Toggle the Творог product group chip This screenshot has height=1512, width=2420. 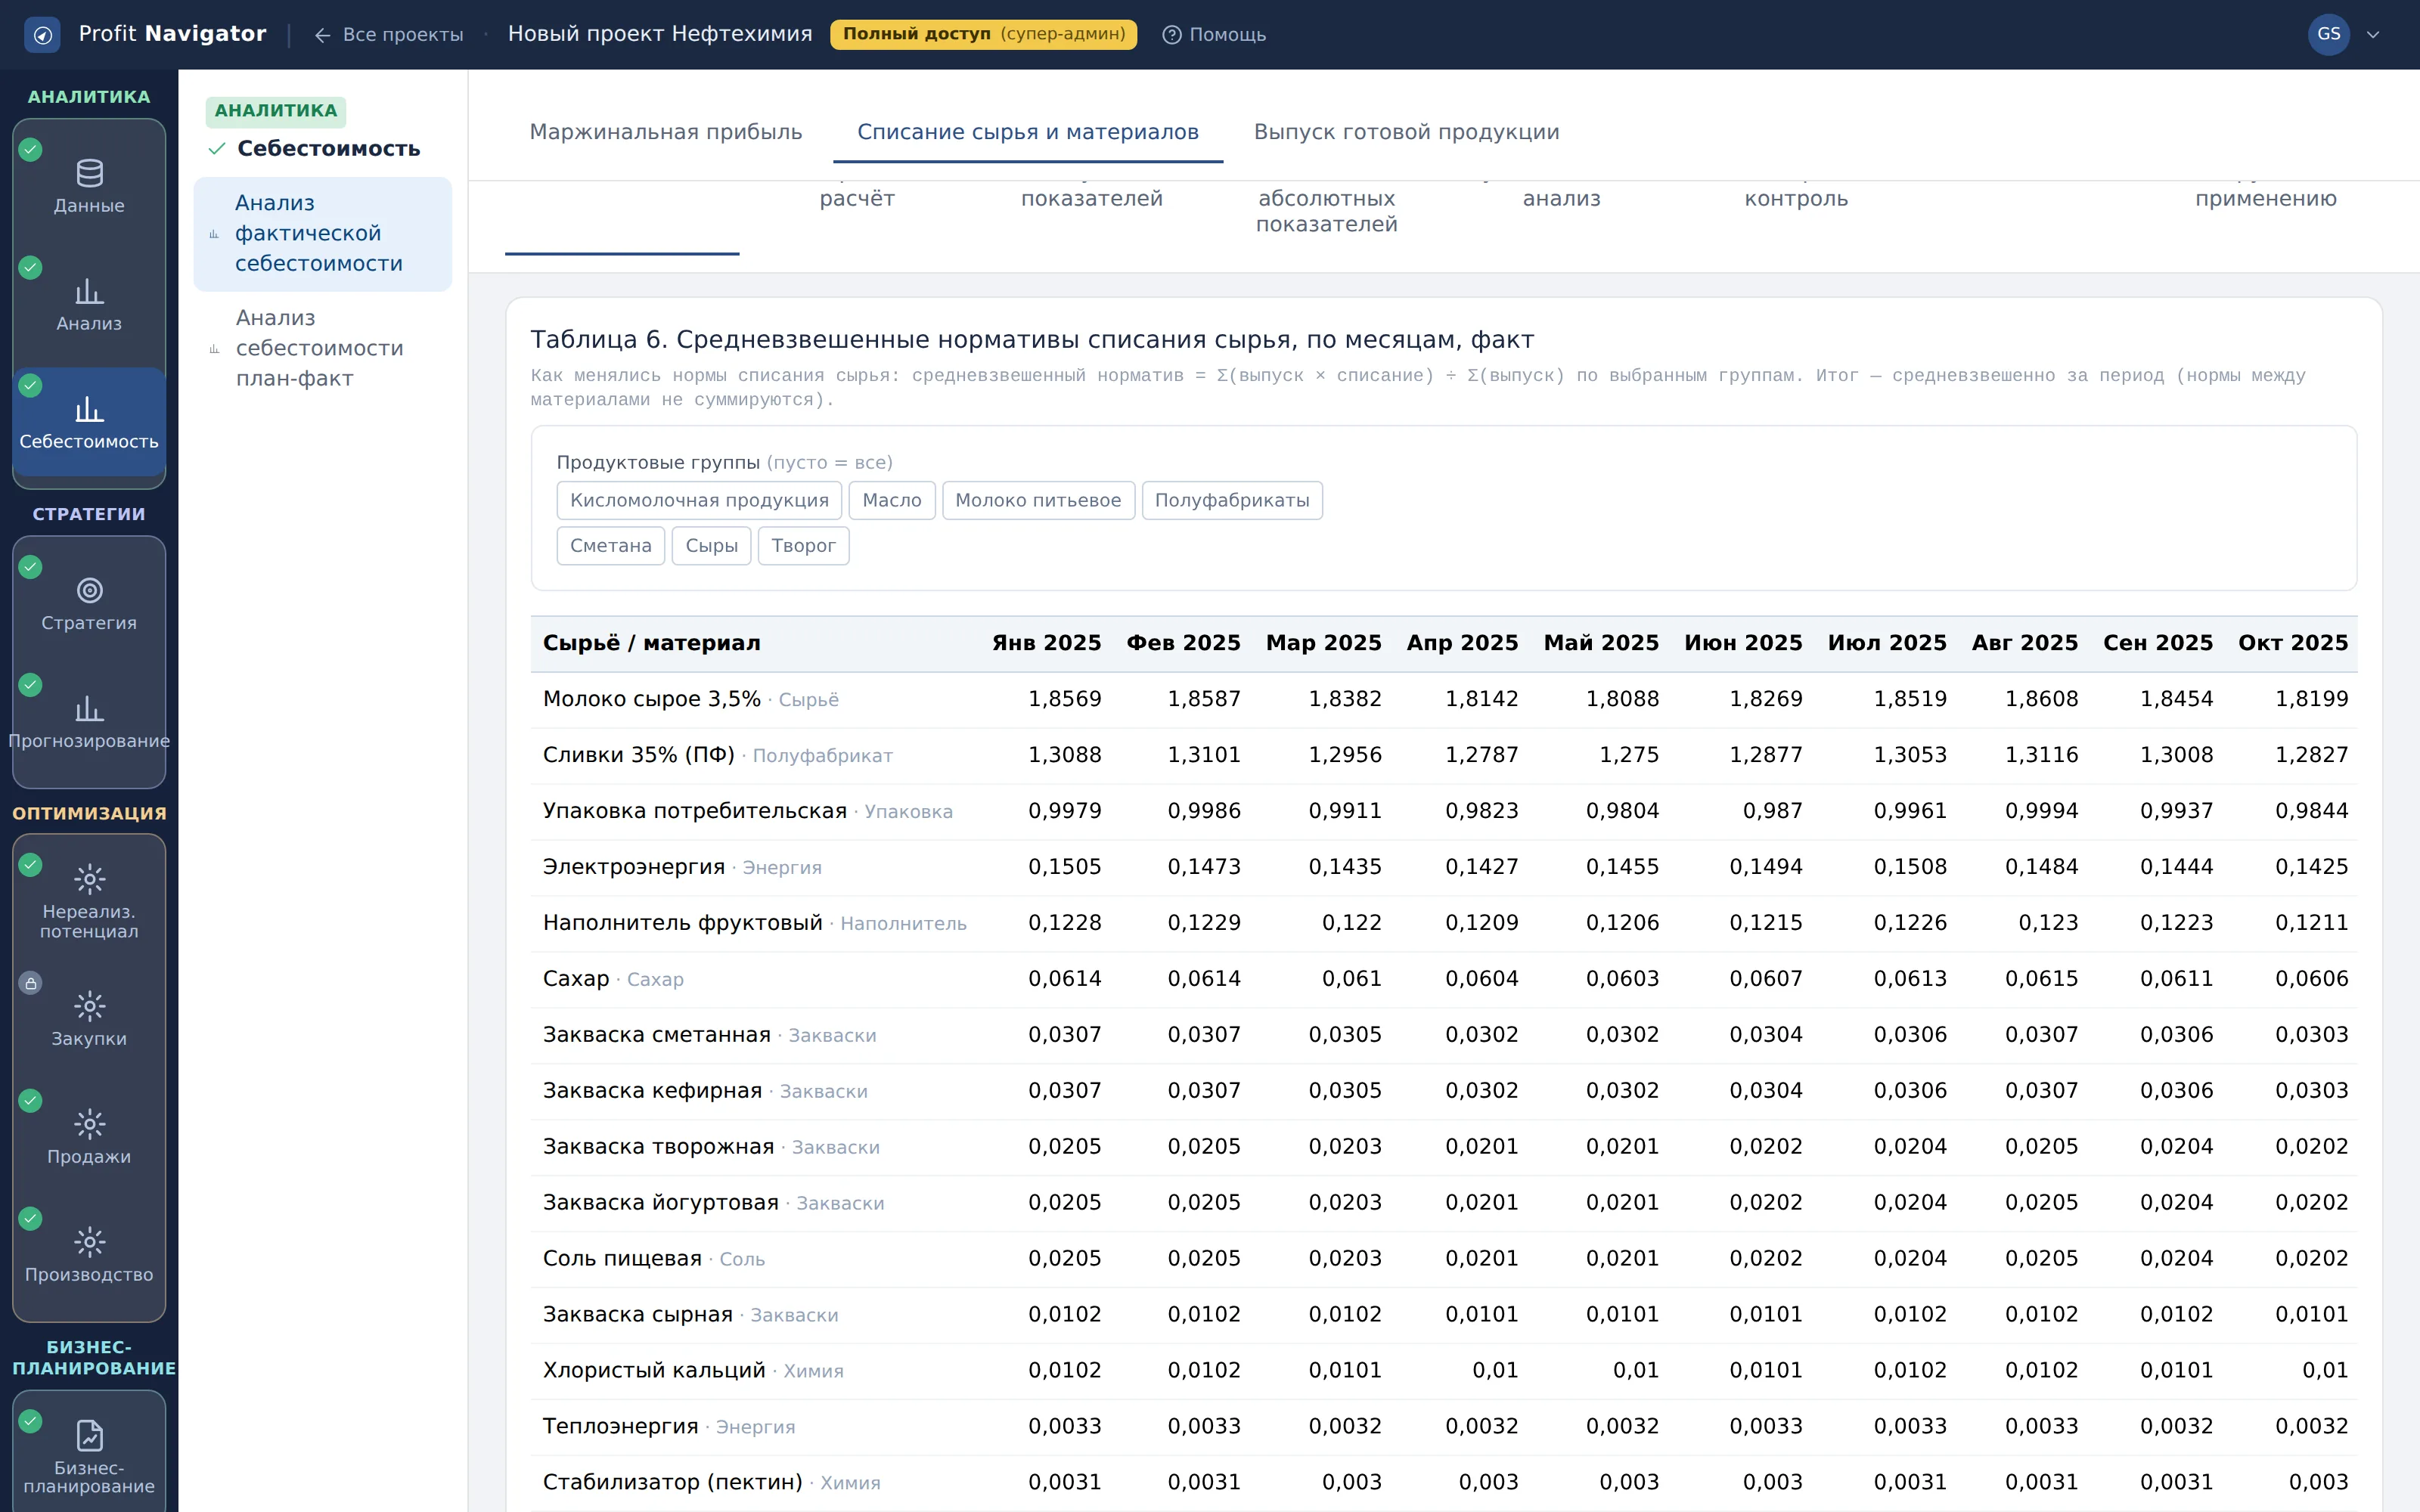[x=803, y=545]
